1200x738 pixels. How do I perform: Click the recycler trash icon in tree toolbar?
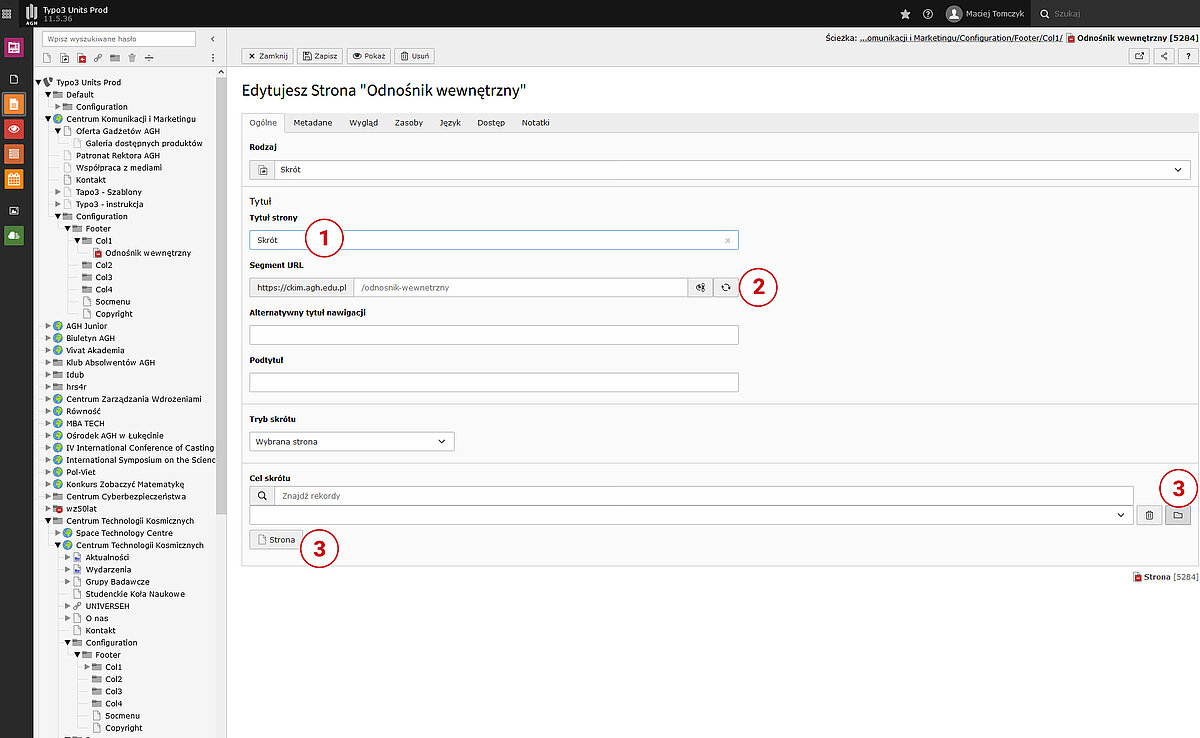coord(132,58)
